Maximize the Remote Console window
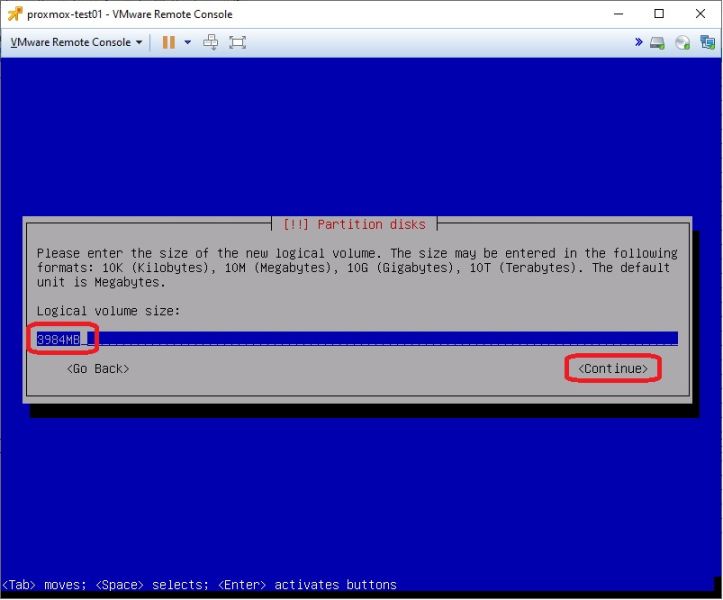723x600 pixels. tap(659, 14)
